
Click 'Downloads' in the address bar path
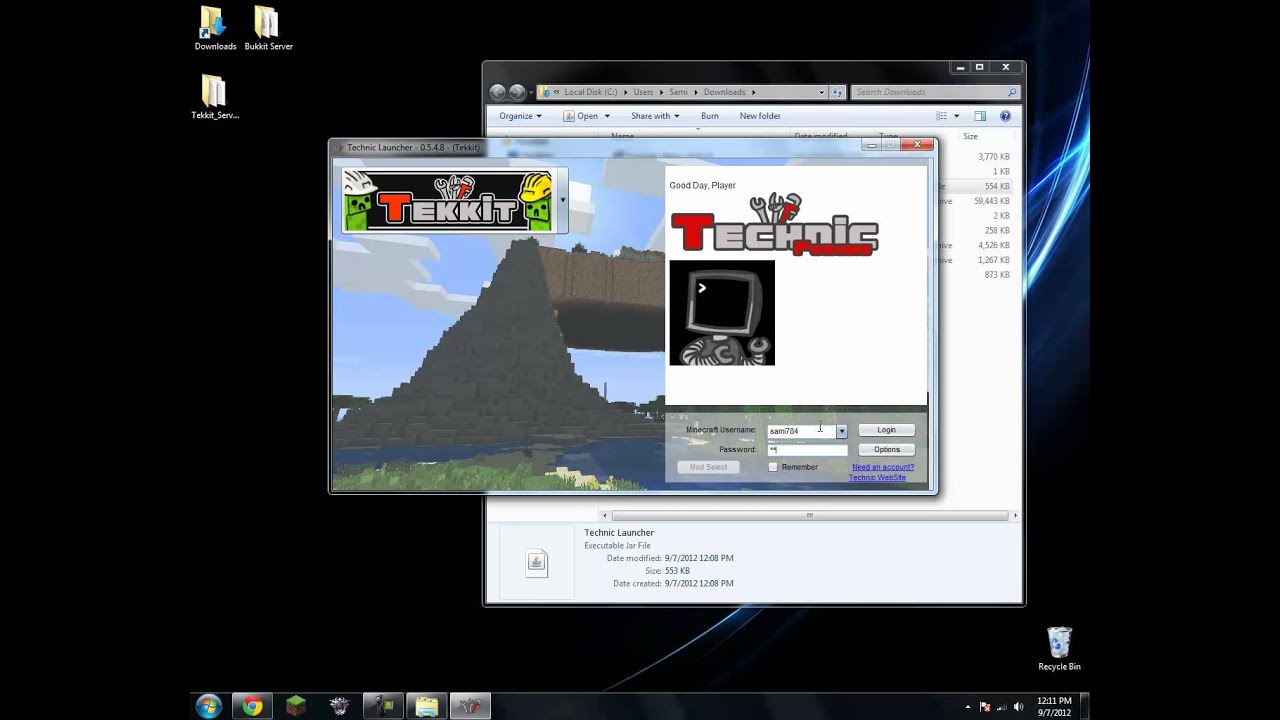(724, 92)
